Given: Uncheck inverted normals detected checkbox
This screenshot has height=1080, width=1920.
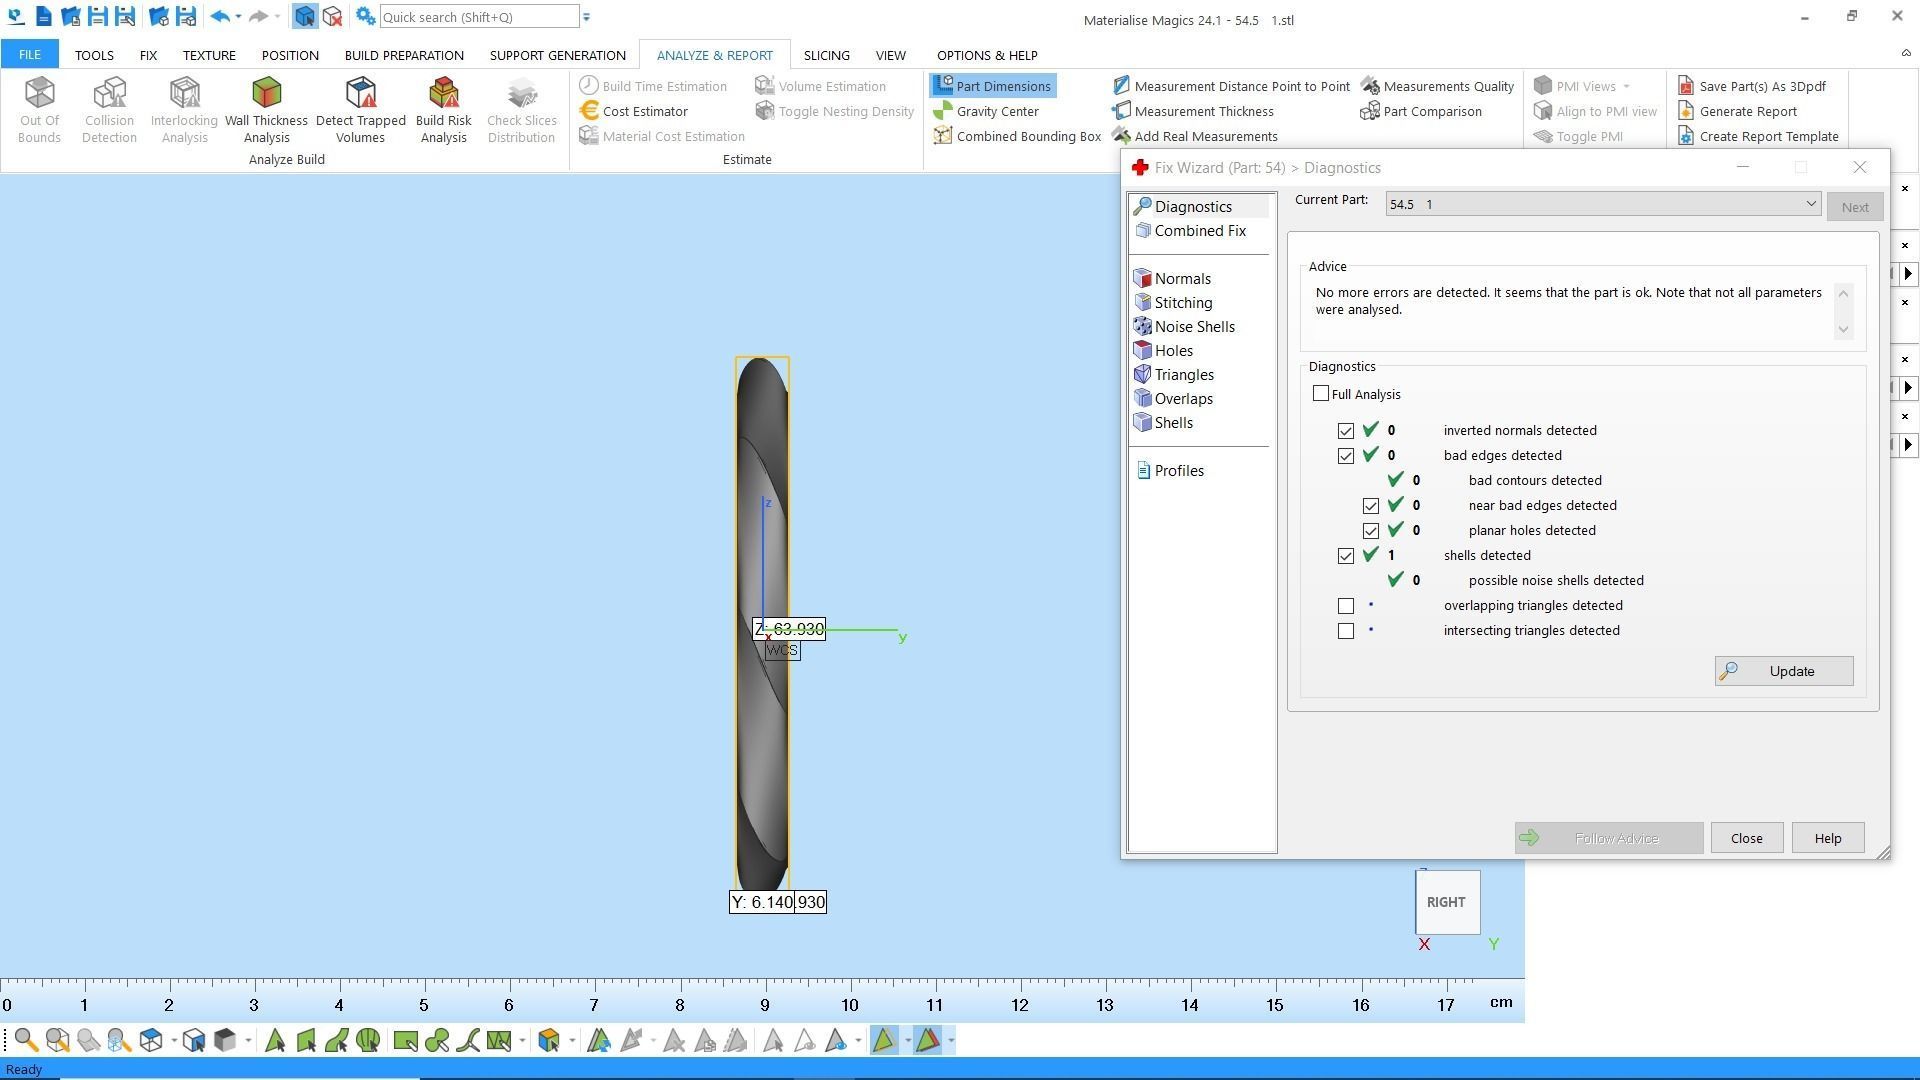Looking at the screenshot, I should click(x=1346, y=431).
